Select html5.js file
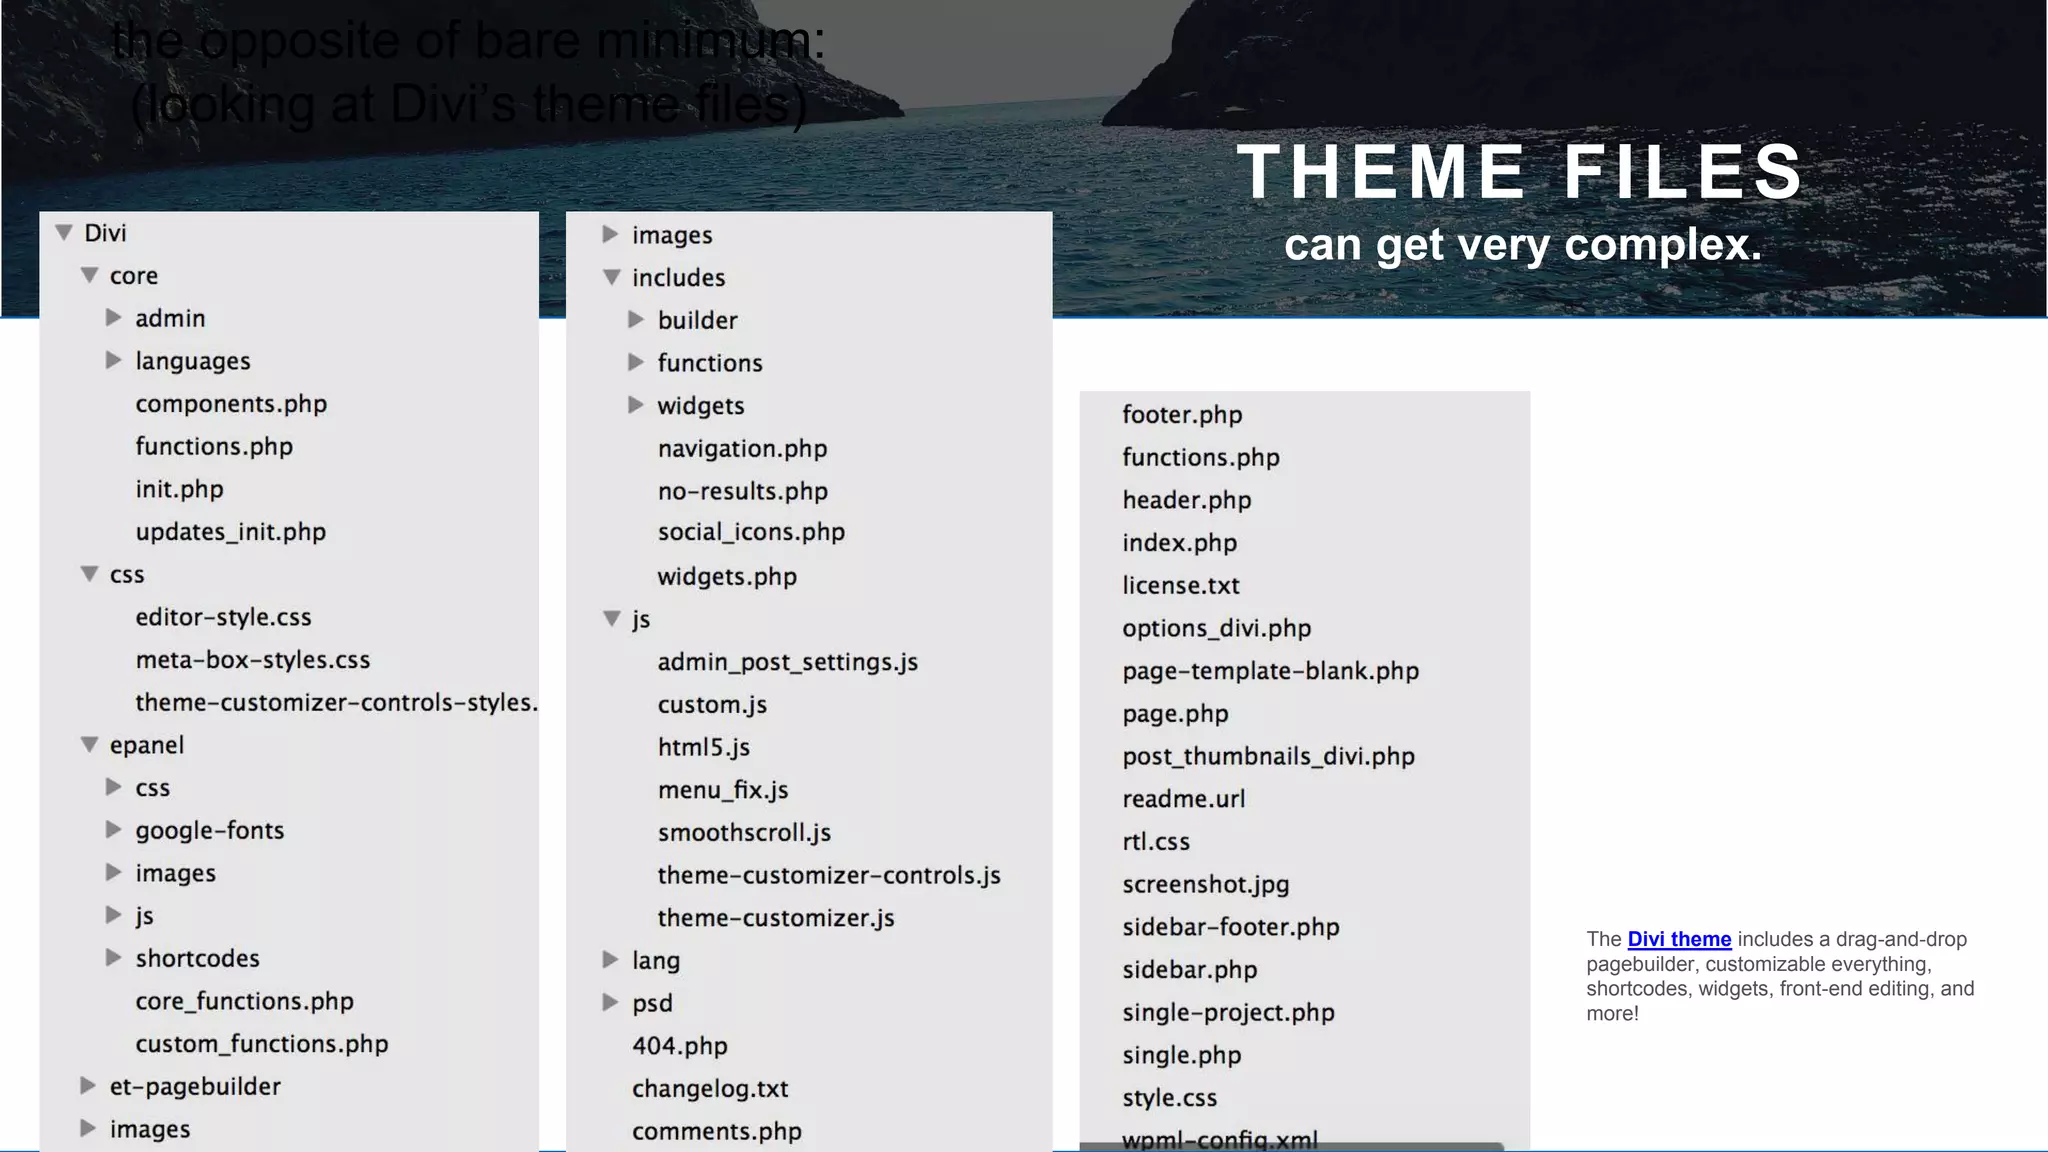Viewport: 2048px width, 1152px height. (704, 747)
